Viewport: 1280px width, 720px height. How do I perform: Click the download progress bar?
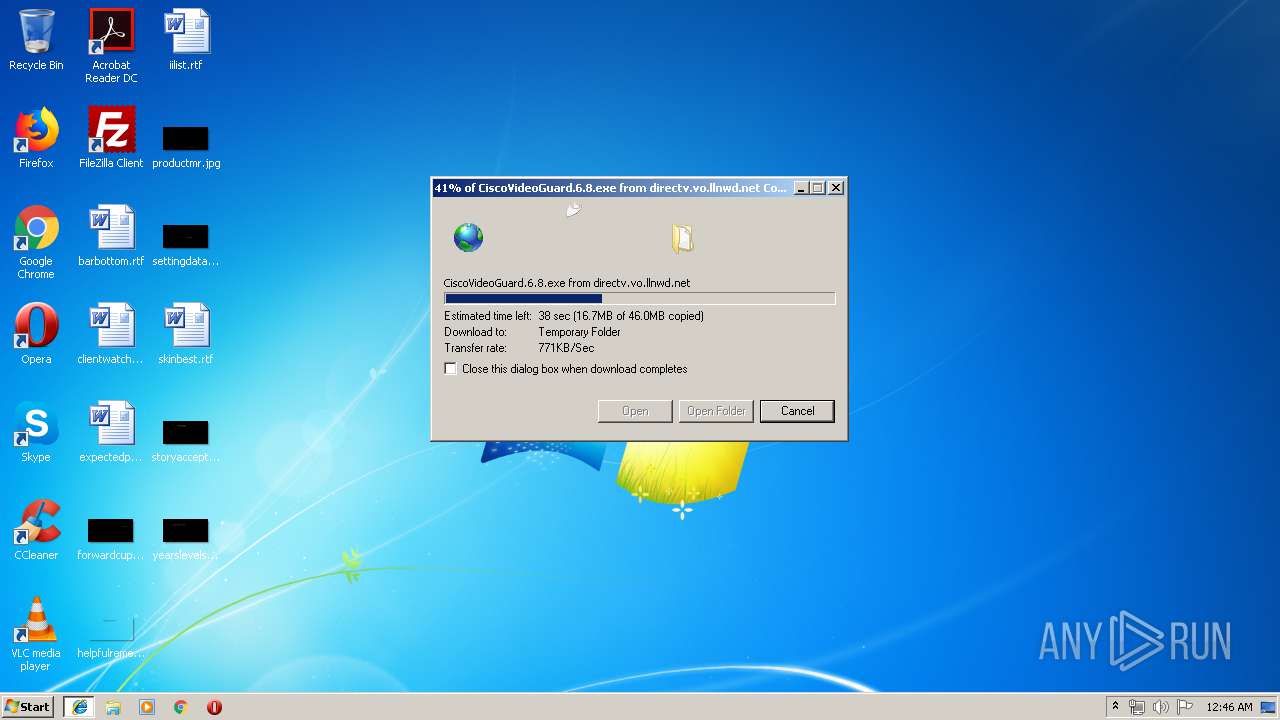click(639, 298)
